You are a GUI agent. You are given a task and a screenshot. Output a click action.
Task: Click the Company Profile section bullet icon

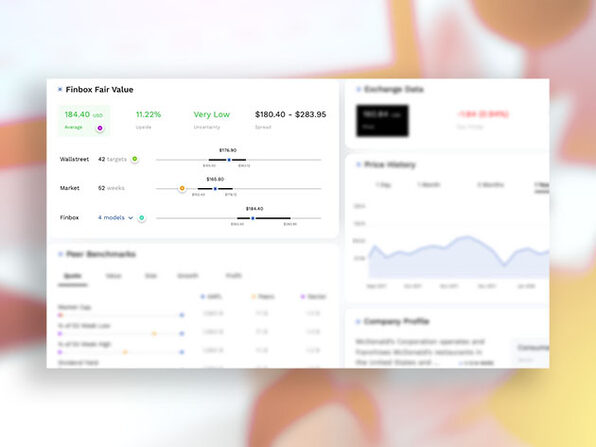coord(358,322)
